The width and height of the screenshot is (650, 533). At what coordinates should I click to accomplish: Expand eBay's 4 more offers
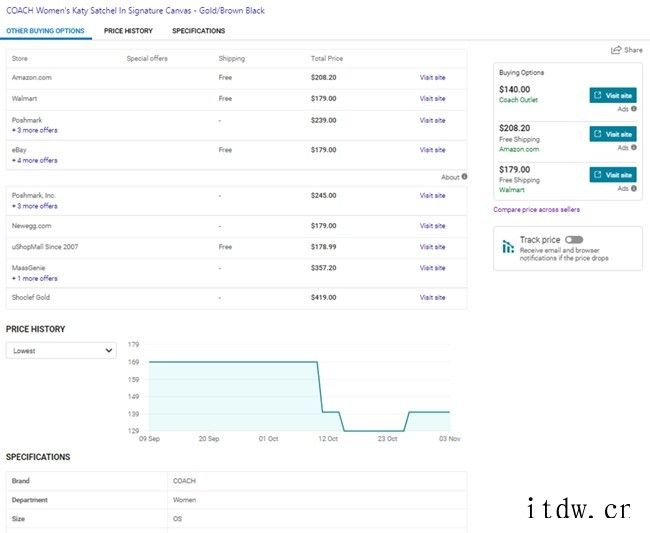click(35, 160)
